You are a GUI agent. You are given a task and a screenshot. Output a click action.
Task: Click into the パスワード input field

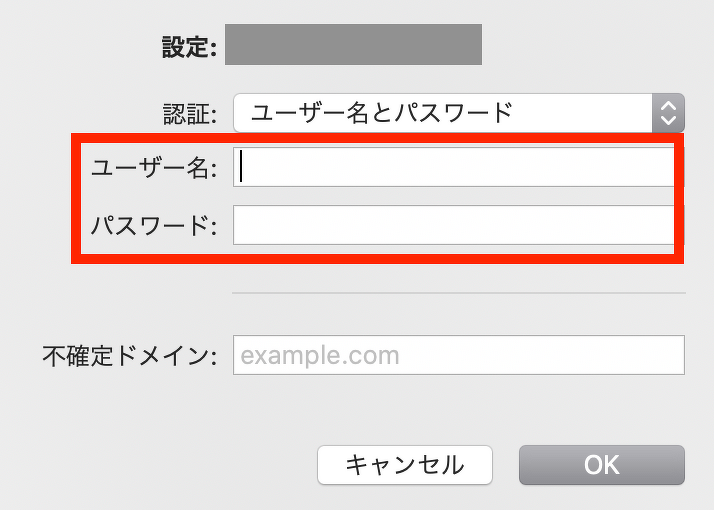[453, 225]
